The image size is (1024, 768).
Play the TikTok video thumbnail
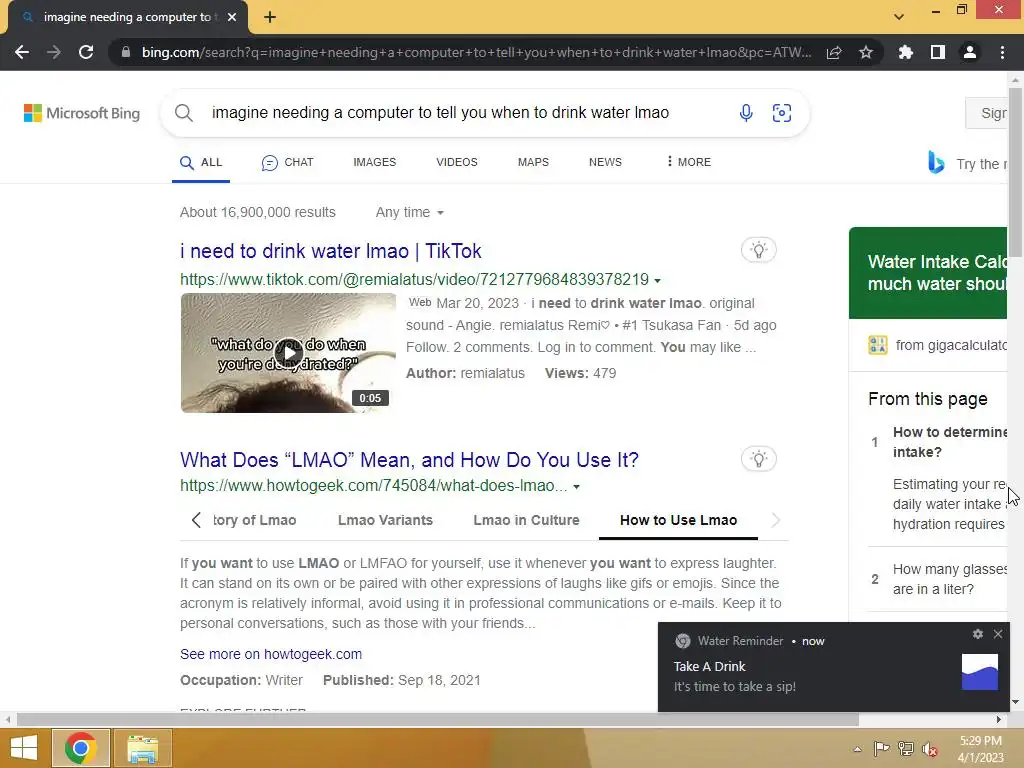click(x=288, y=353)
